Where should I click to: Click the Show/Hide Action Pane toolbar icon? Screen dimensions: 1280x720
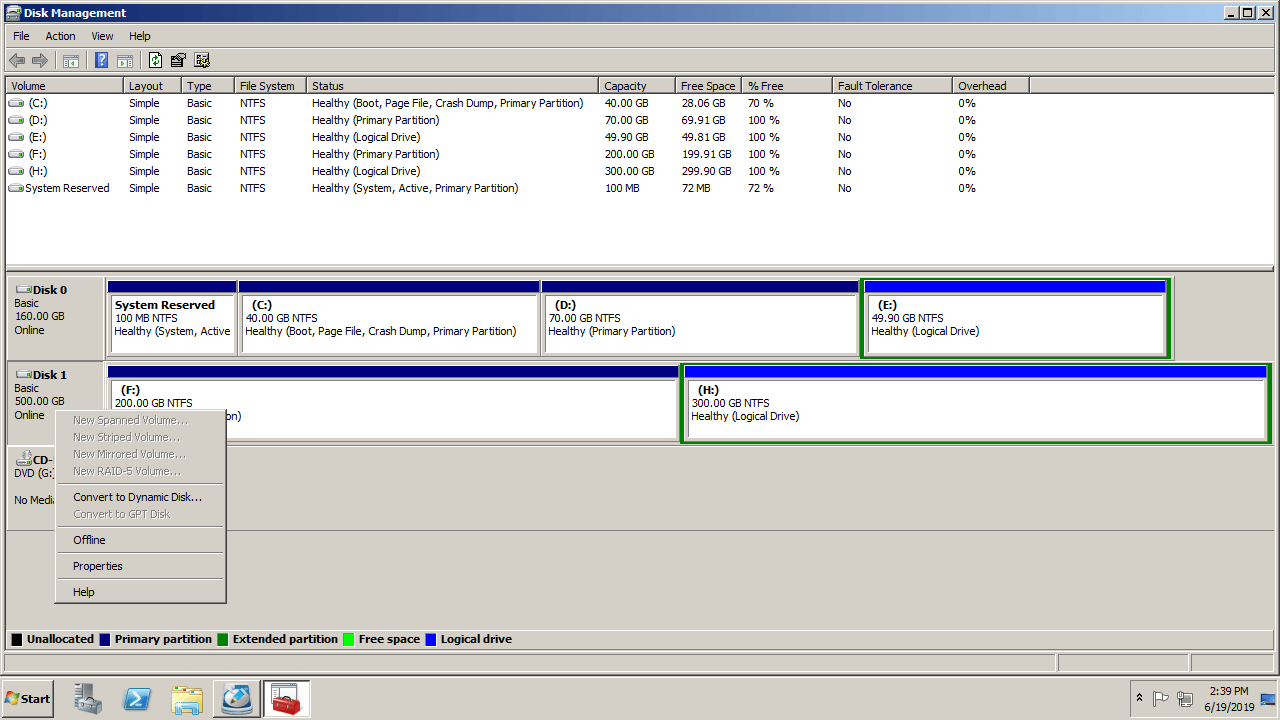coord(125,60)
